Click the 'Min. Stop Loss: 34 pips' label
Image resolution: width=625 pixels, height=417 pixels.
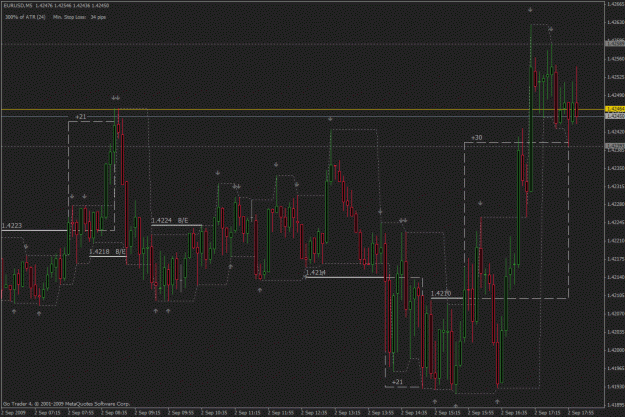tap(79, 17)
